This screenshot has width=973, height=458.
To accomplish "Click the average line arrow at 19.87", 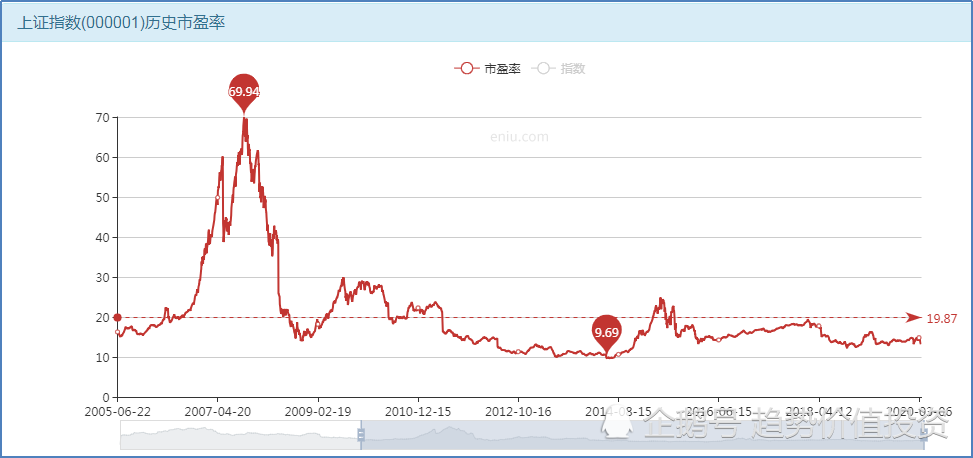I will pyautogui.click(x=913, y=318).
